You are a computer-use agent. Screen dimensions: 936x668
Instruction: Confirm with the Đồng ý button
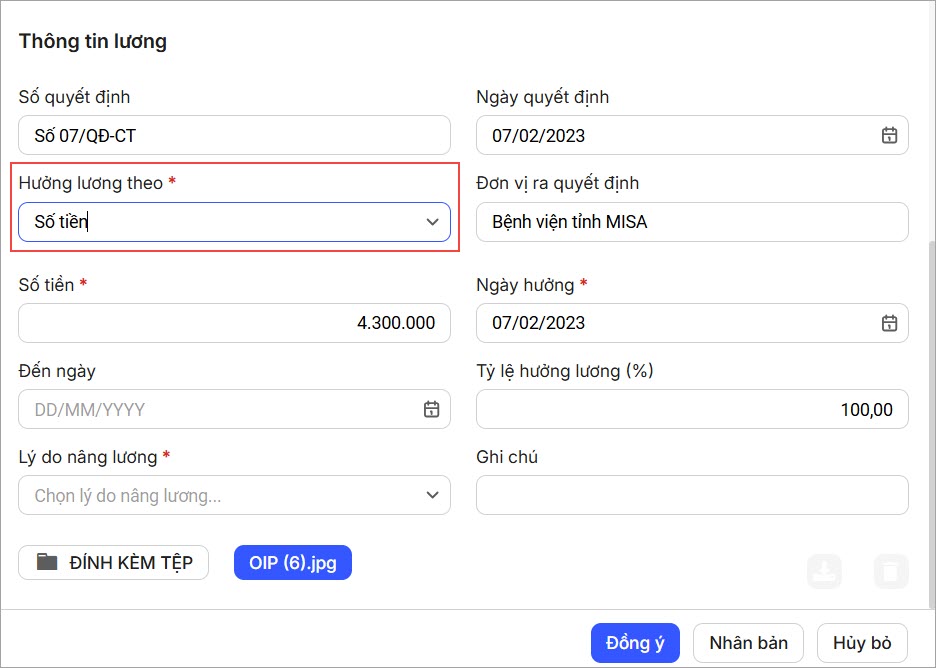pos(635,643)
